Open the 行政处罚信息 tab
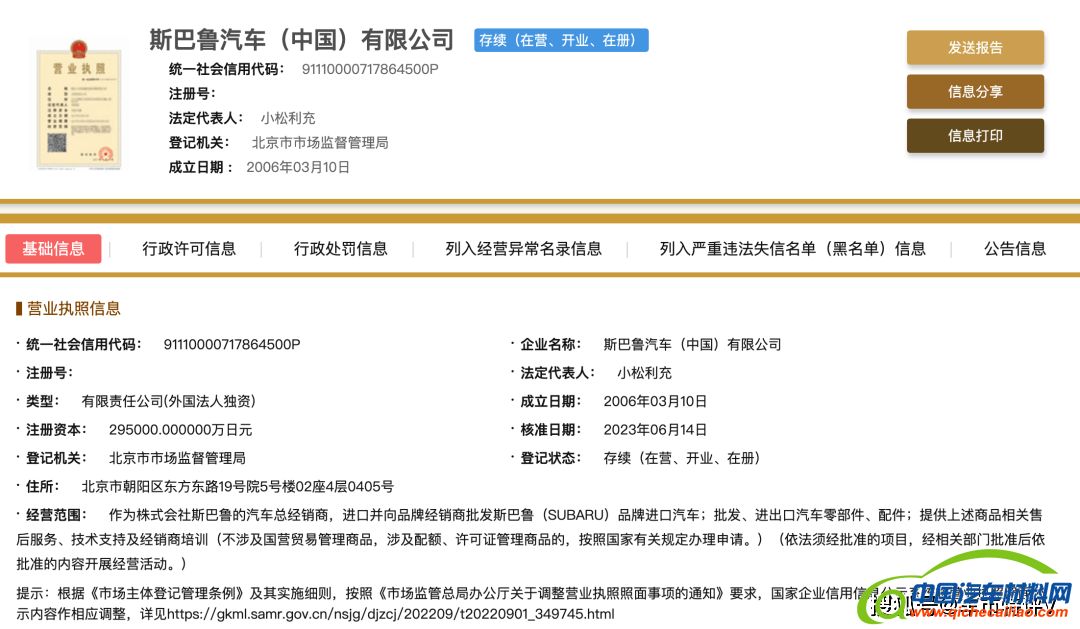 pos(340,249)
